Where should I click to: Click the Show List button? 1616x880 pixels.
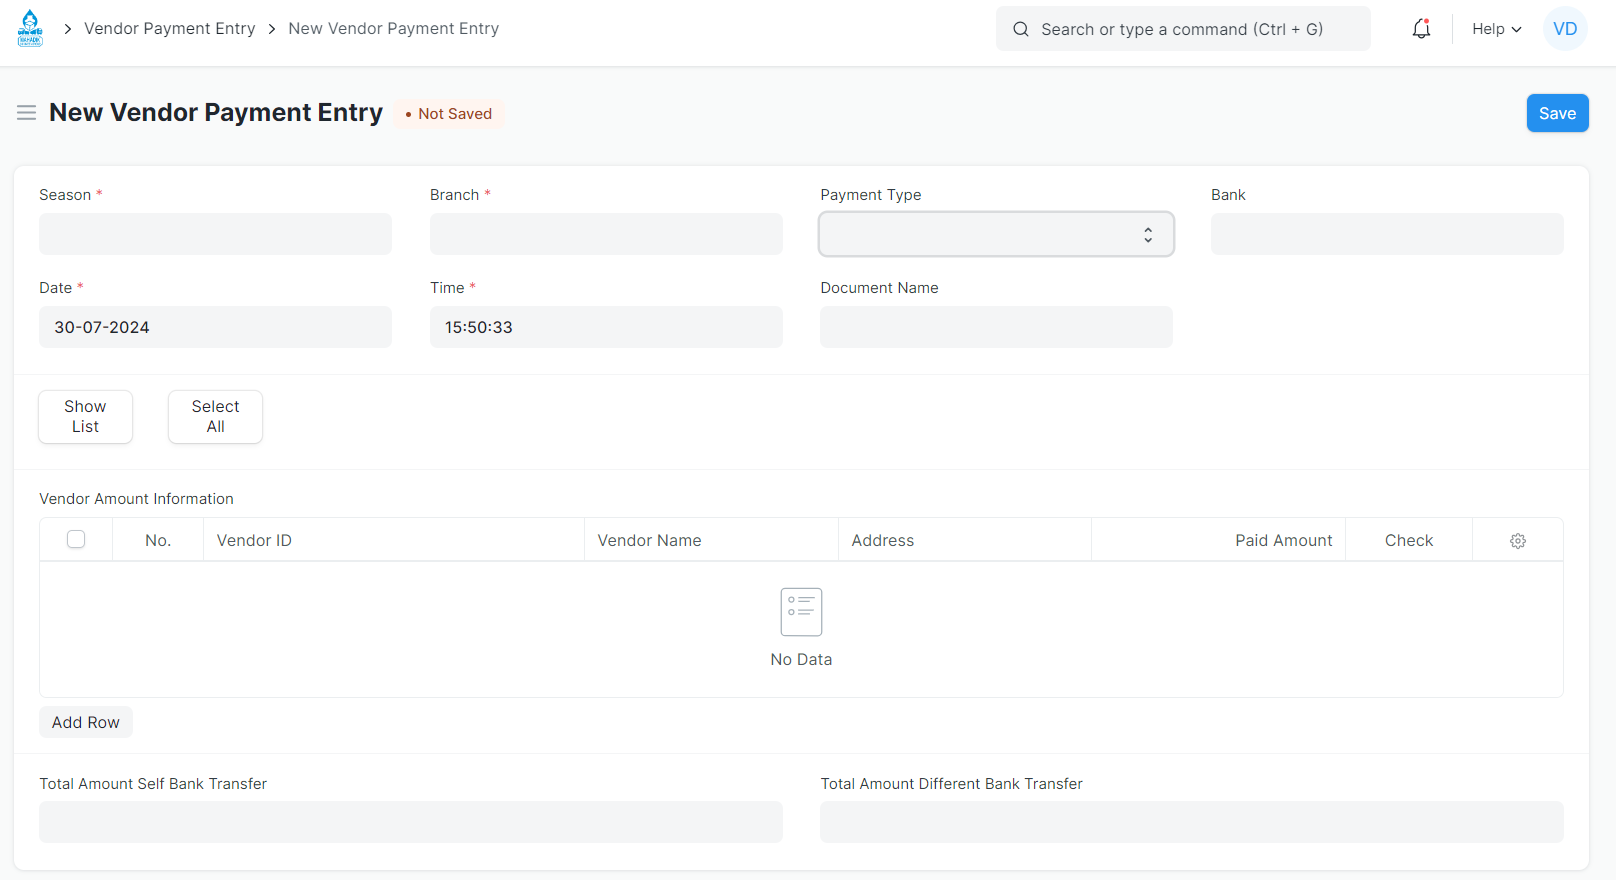click(x=85, y=417)
